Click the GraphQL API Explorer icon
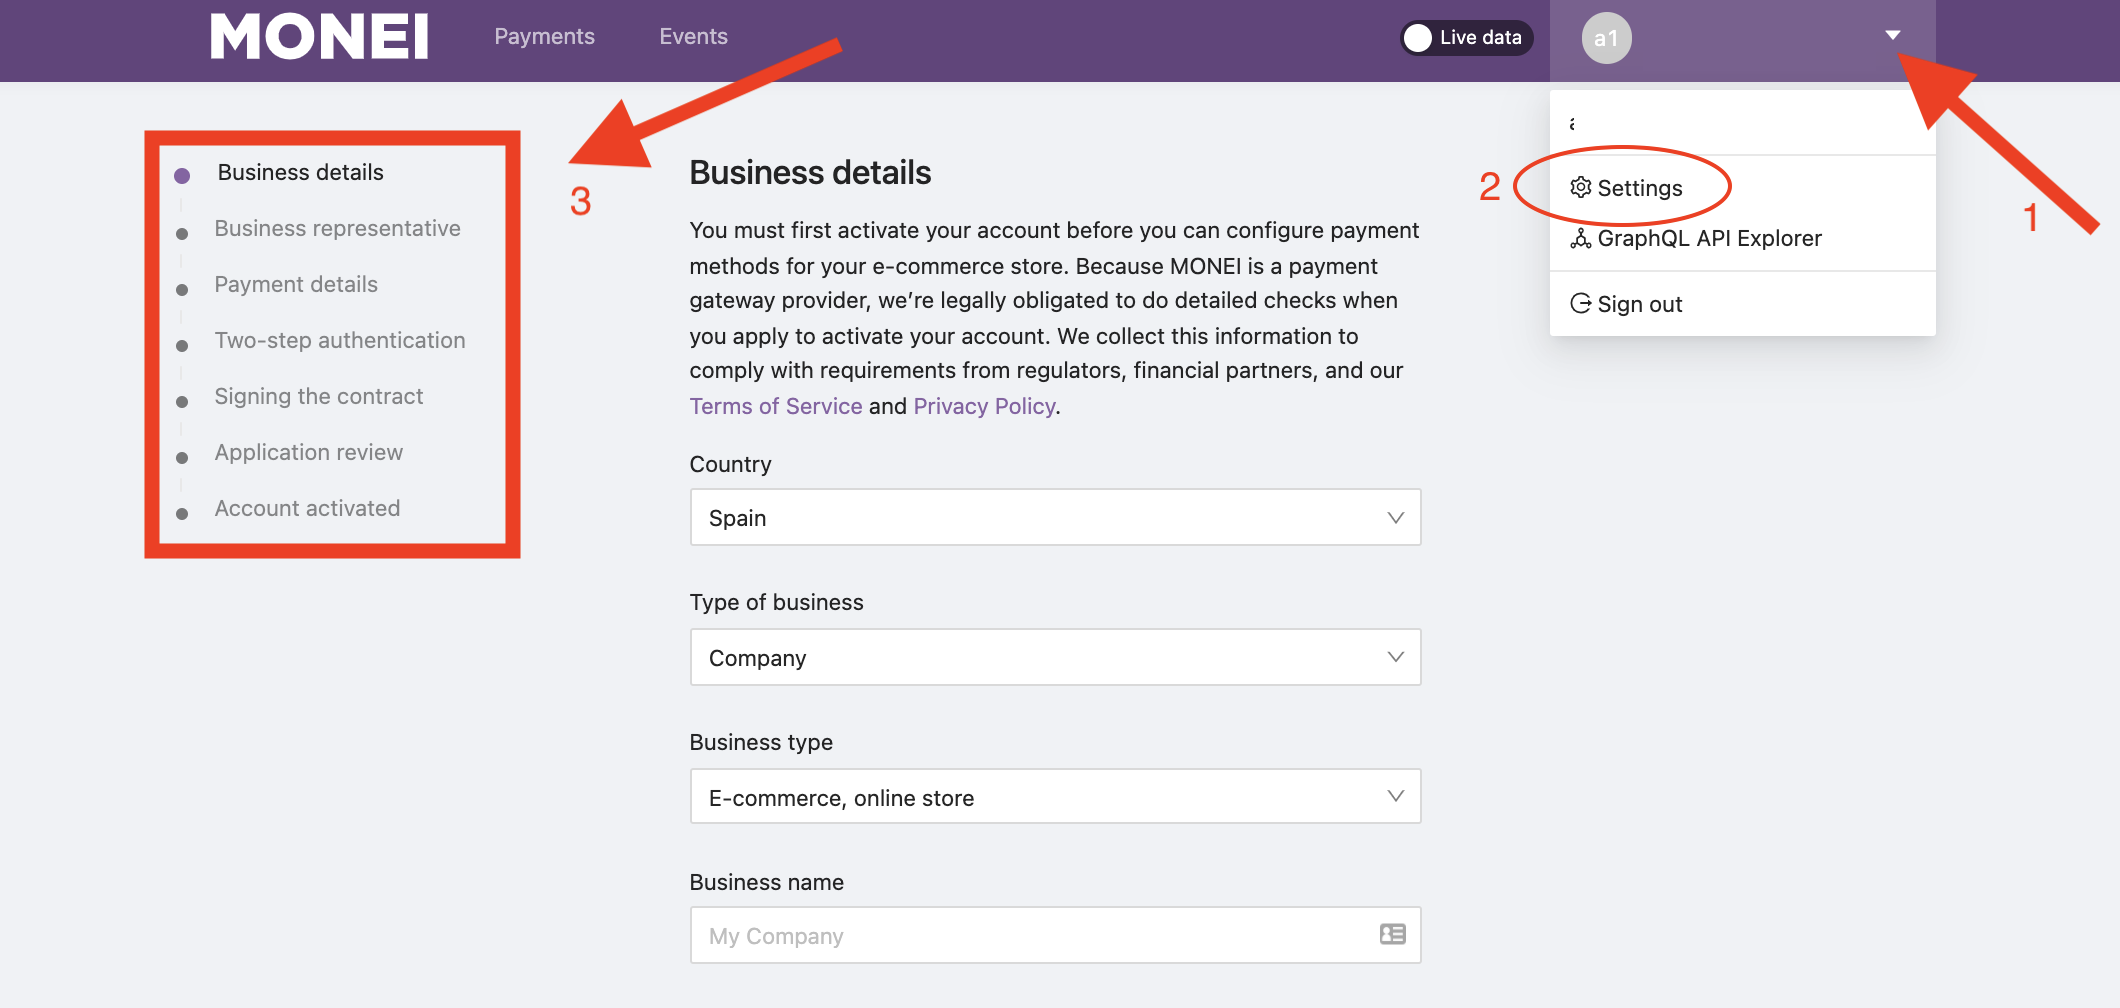This screenshot has height=1008, width=2120. coord(1580,238)
